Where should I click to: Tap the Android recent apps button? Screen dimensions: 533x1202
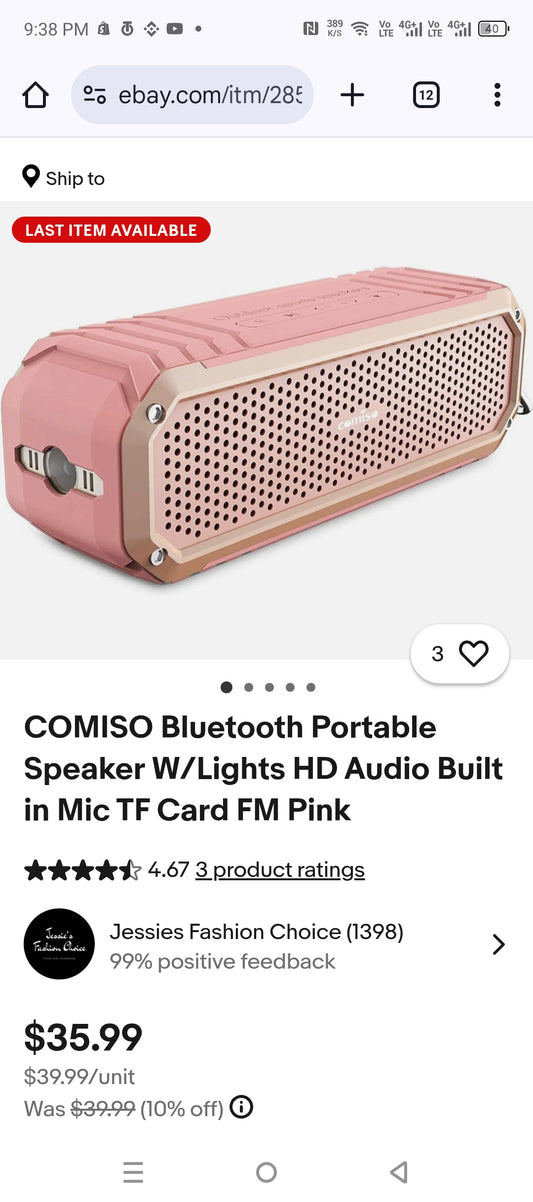(x=133, y=1172)
